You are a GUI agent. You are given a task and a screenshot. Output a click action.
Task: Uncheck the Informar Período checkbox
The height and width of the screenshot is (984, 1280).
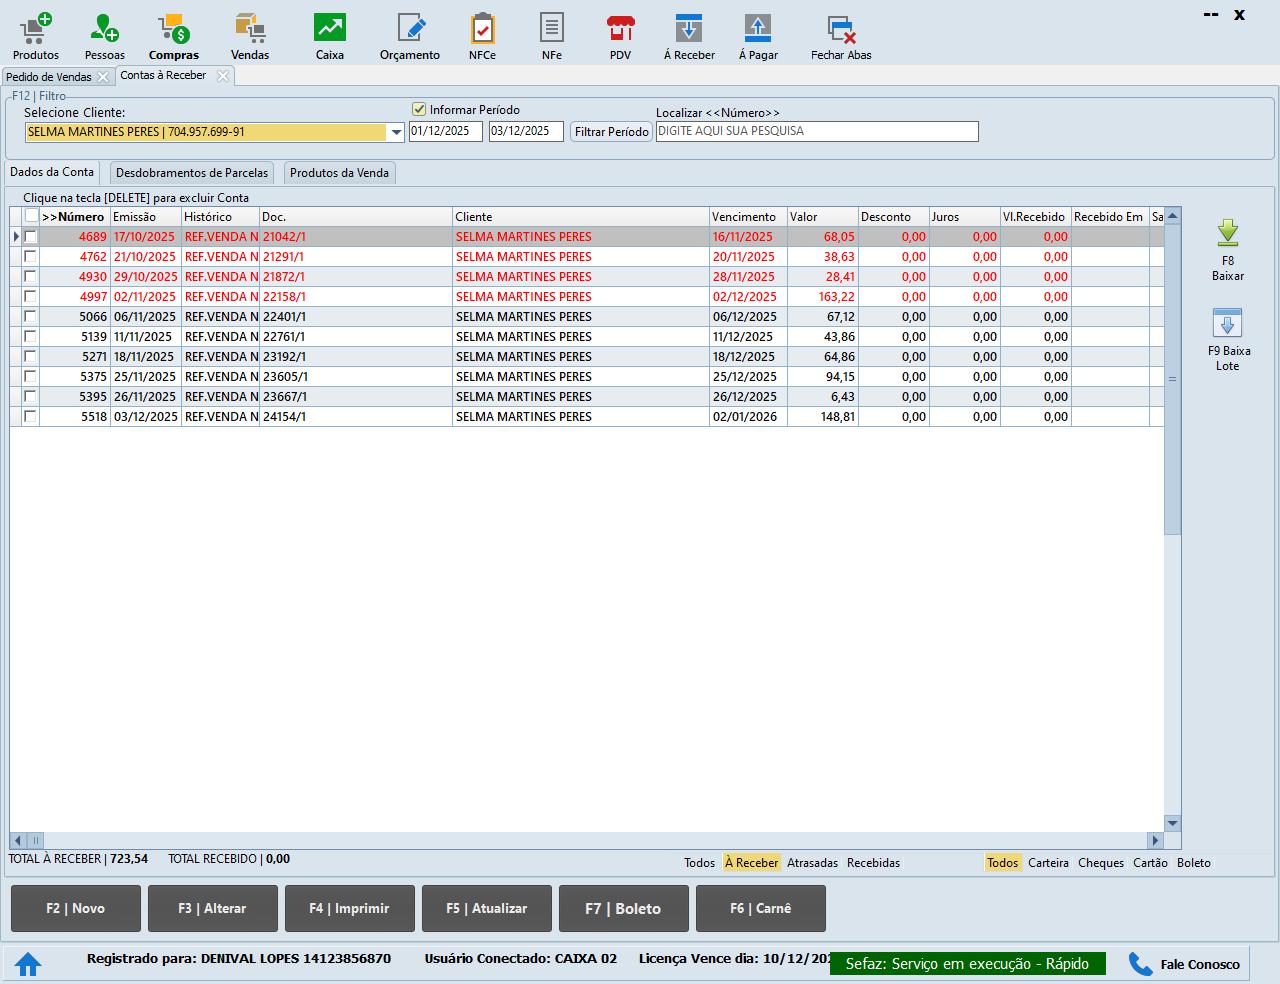419,110
